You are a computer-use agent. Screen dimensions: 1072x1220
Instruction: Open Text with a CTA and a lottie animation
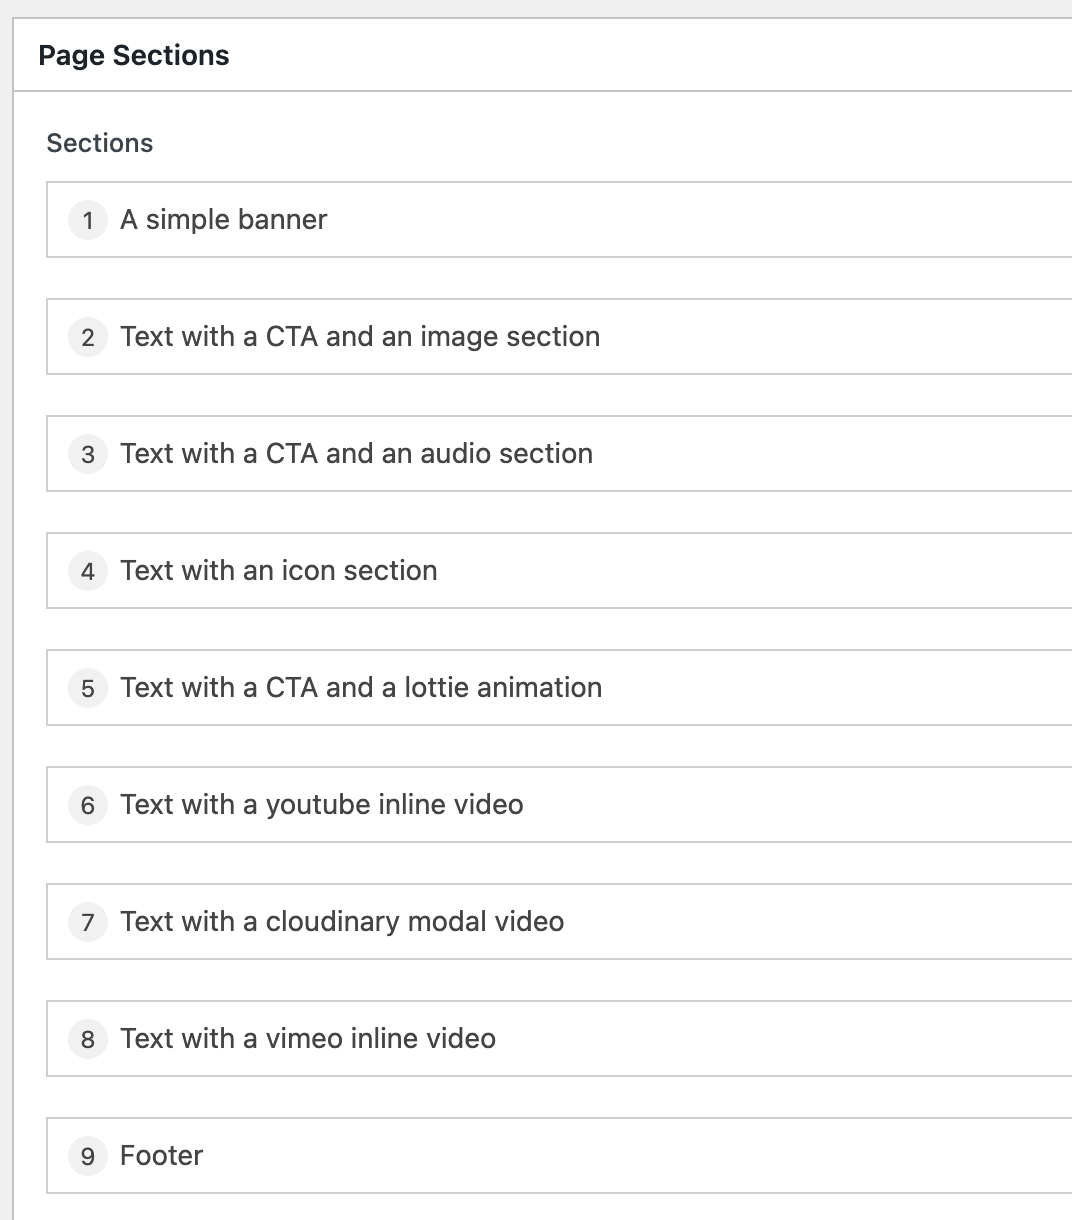[361, 688]
